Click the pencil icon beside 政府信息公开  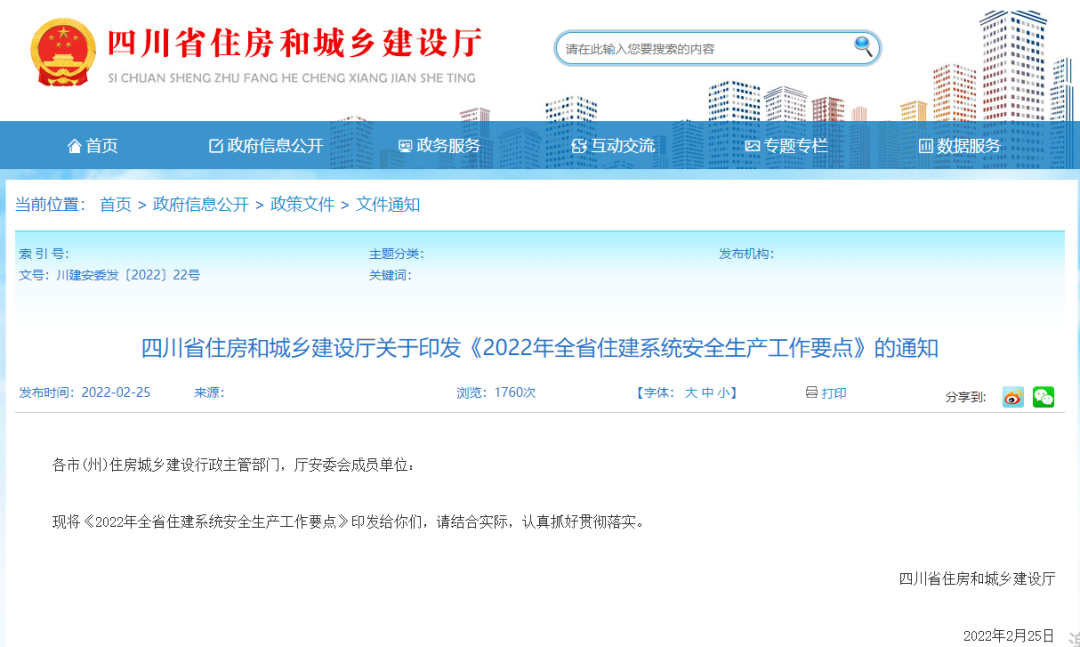coord(215,145)
